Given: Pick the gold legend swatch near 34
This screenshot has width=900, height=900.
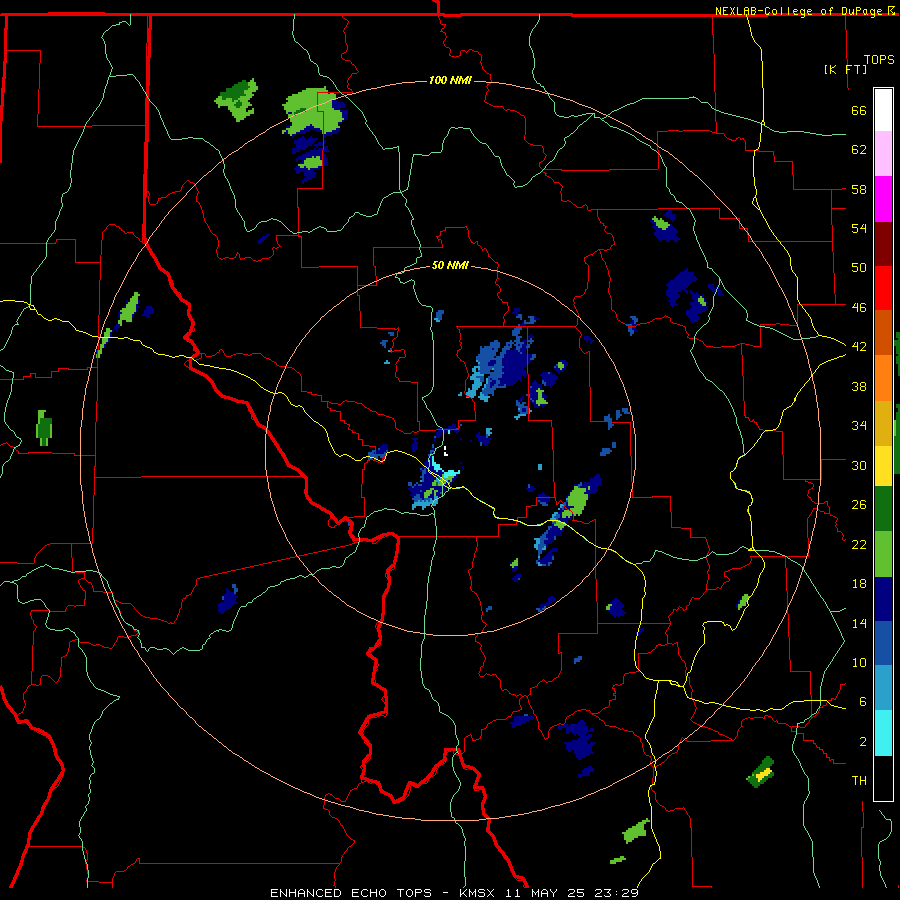Looking at the screenshot, I should [883, 423].
